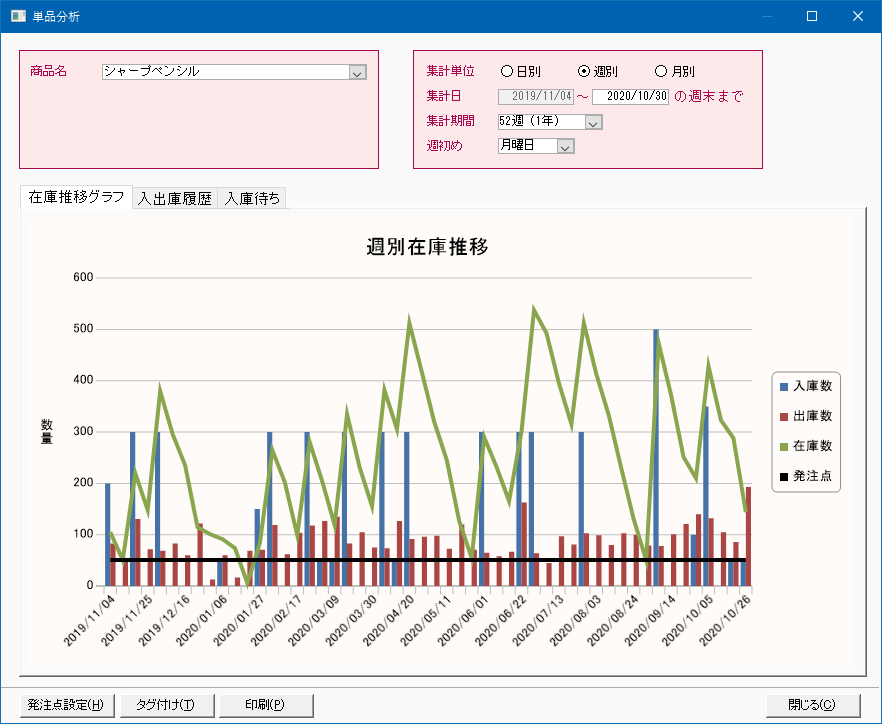Viewport: 882px width, 724px height.
Task: Select the 在庫推移グラフ tab
Action: click(x=77, y=197)
